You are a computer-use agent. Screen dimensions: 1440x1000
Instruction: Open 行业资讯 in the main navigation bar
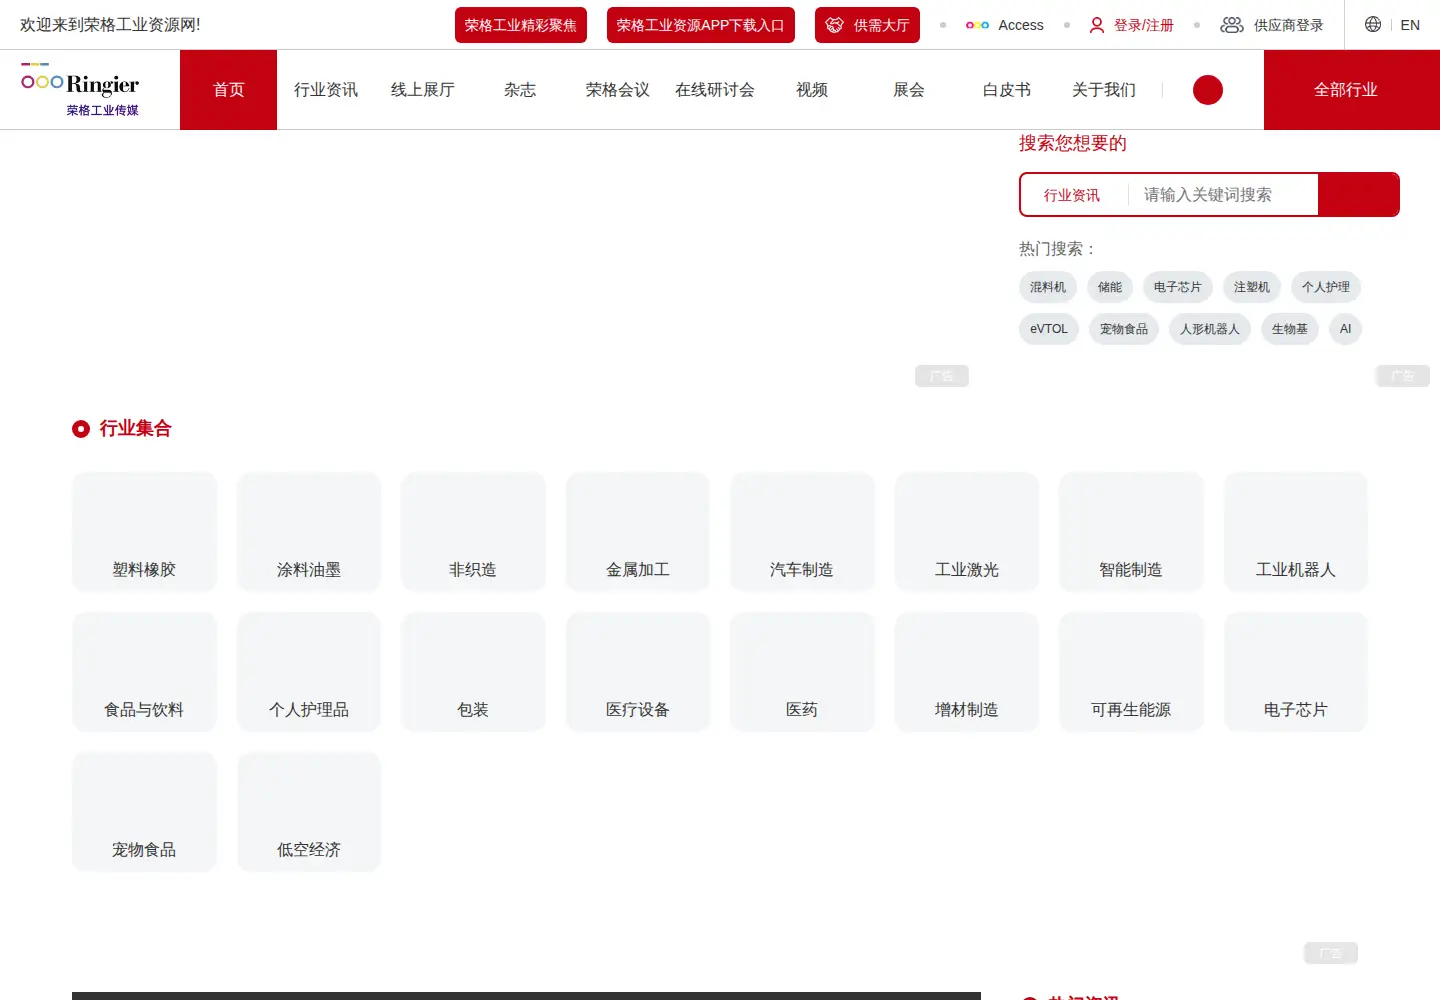[x=326, y=90]
